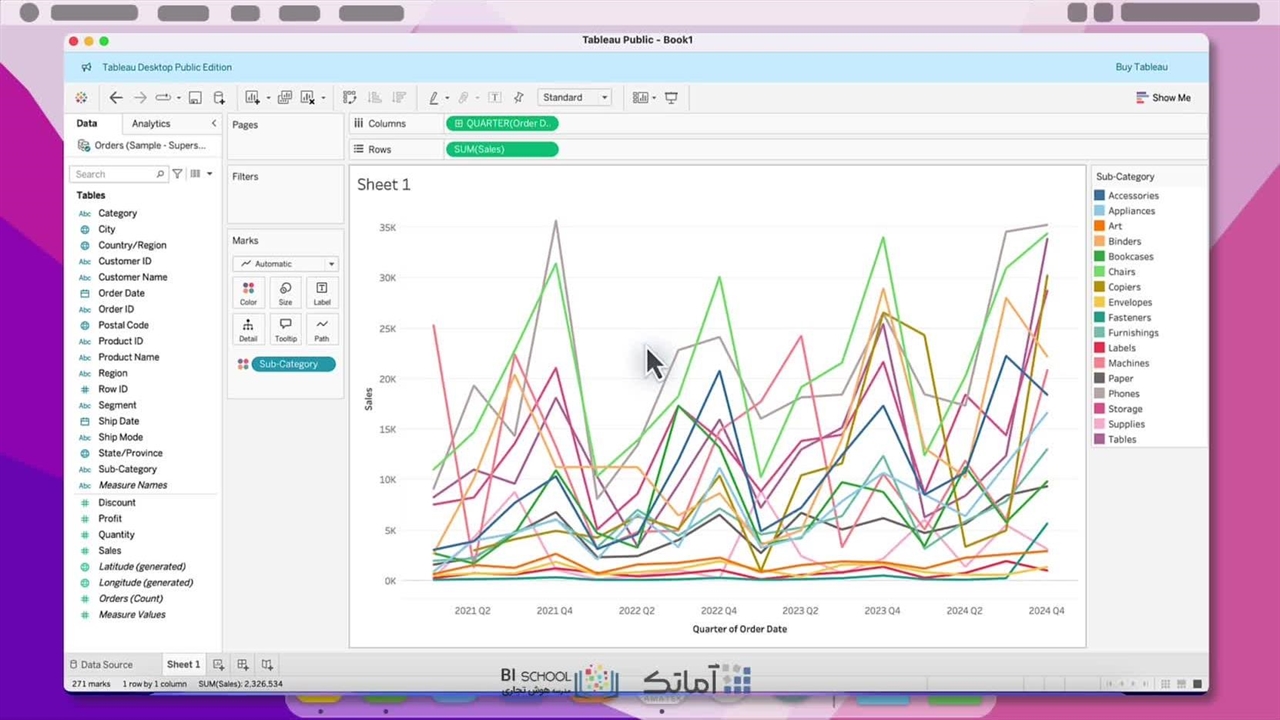
Task: Switch to the Analytics tab
Action: pos(151,124)
